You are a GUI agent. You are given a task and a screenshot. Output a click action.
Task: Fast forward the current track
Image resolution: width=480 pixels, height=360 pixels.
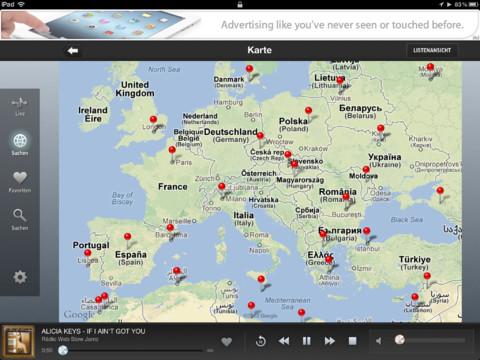point(329,341)
